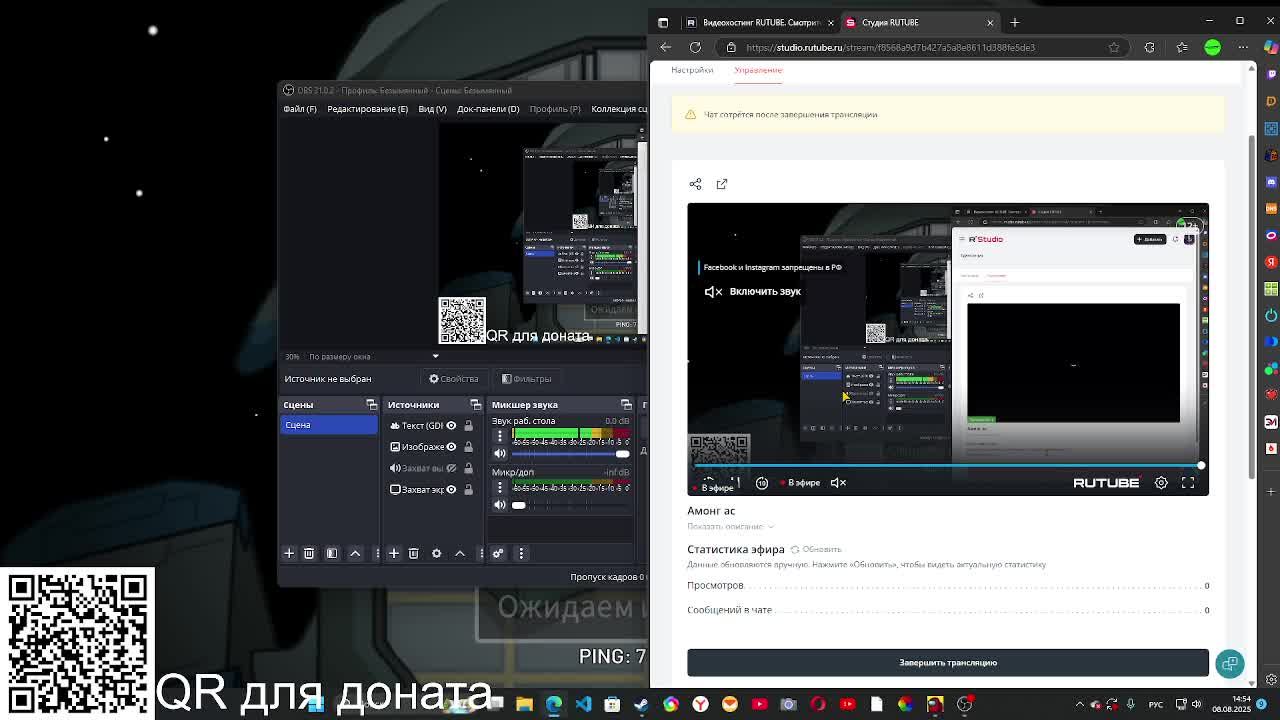Add a new scene in OBS Scenes panel

pos(289,553)
